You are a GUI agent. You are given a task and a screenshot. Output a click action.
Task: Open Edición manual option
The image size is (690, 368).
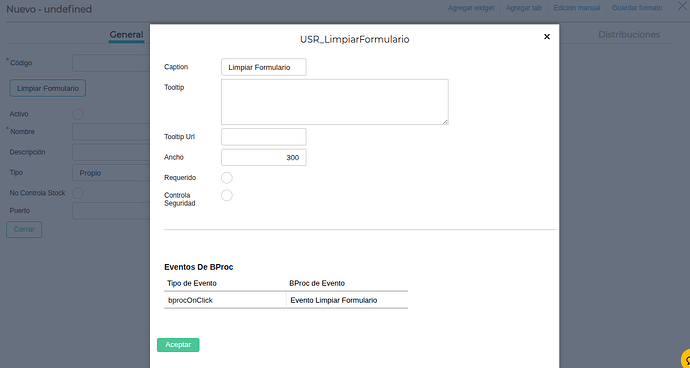click(576, 8)
